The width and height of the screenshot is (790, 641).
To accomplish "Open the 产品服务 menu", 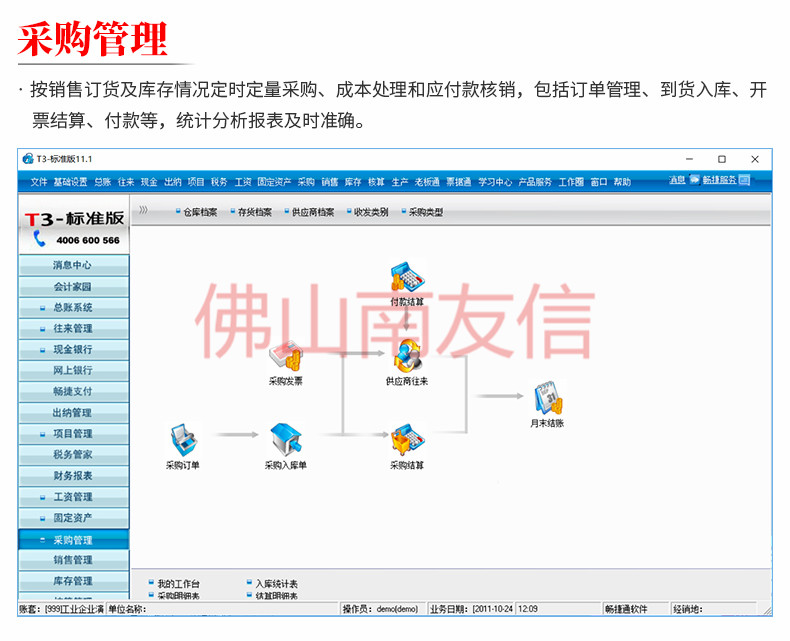I will (535, 182).
